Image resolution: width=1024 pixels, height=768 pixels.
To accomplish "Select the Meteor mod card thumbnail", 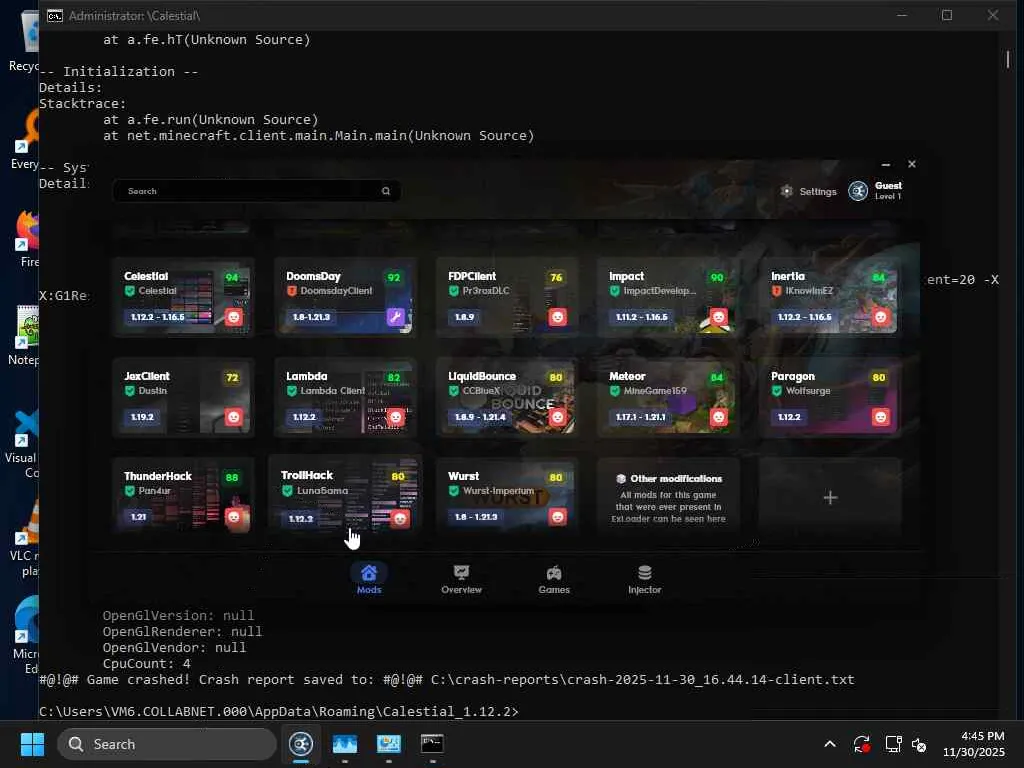I will coord(668,397).
